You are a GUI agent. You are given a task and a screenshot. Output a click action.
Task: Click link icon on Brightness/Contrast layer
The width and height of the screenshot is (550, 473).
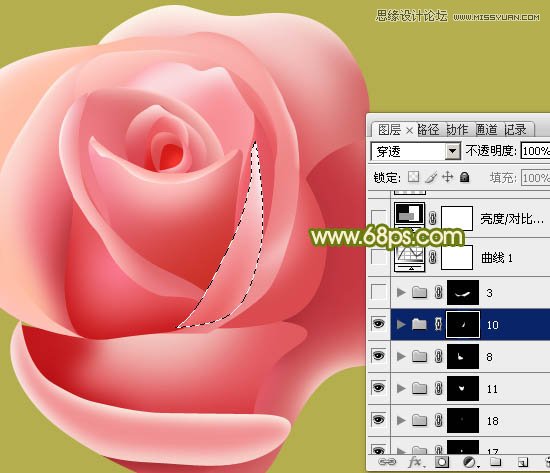pos(433,218)
